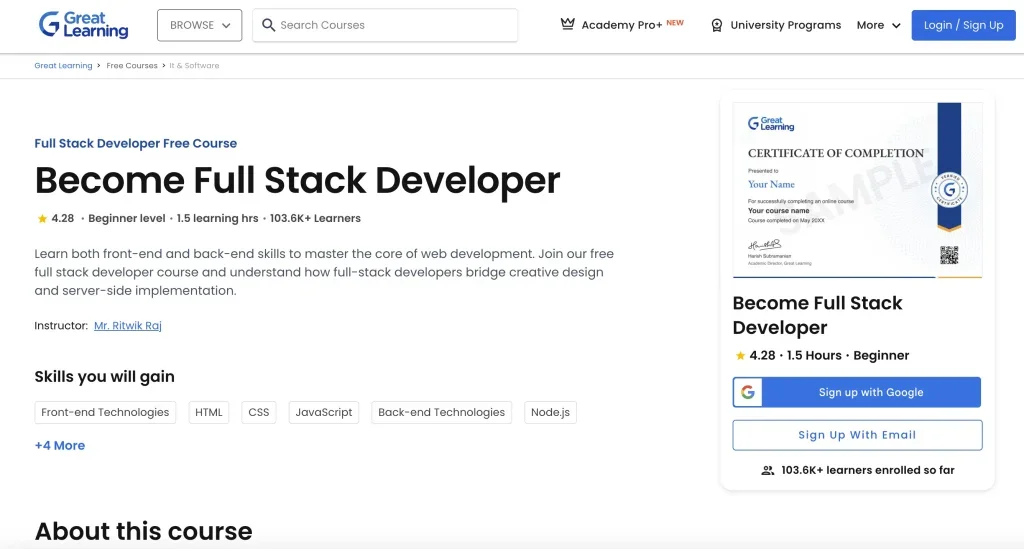Viewport: 1024px width, 549px height.
Task: Expand +4 More skills
Action: [x=59, y=445]
